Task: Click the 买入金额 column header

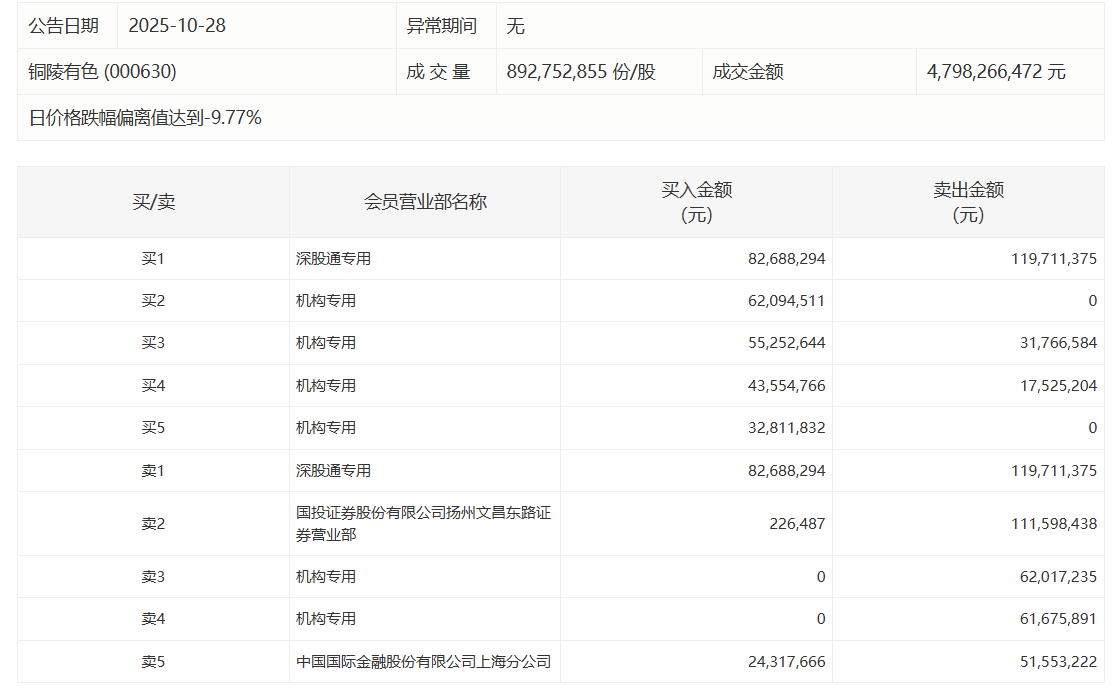Action: [x=696, y=202]
